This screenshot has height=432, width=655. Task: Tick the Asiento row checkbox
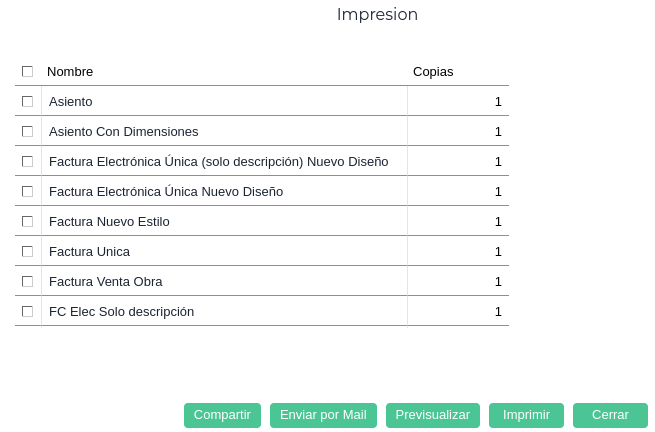click(x=27, y=101)
